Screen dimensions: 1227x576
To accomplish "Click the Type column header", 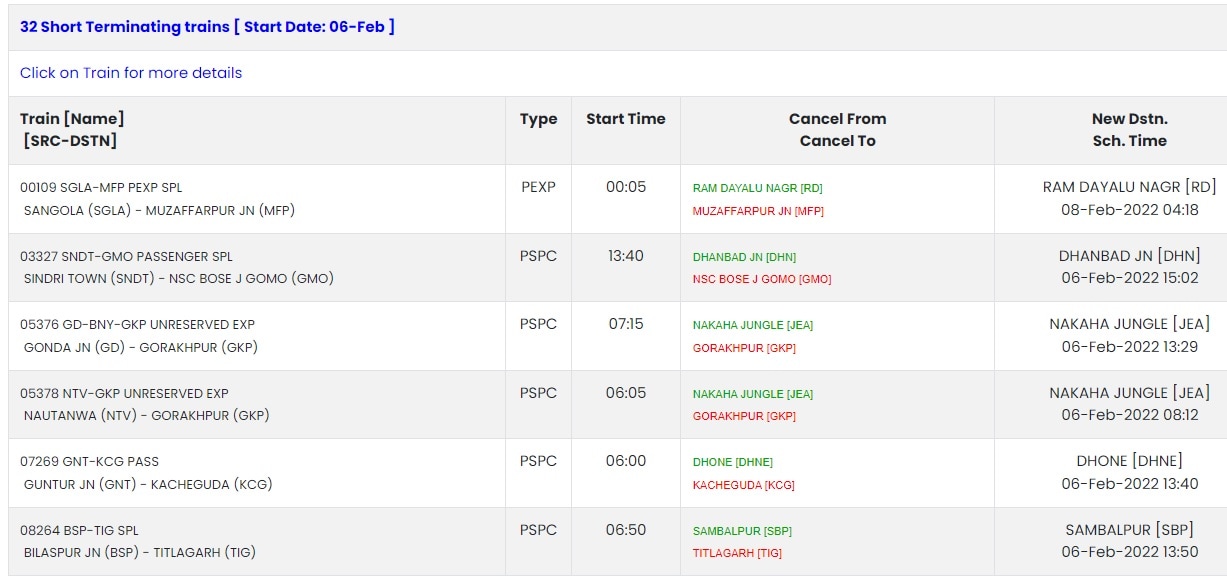I will click(537, 118).
